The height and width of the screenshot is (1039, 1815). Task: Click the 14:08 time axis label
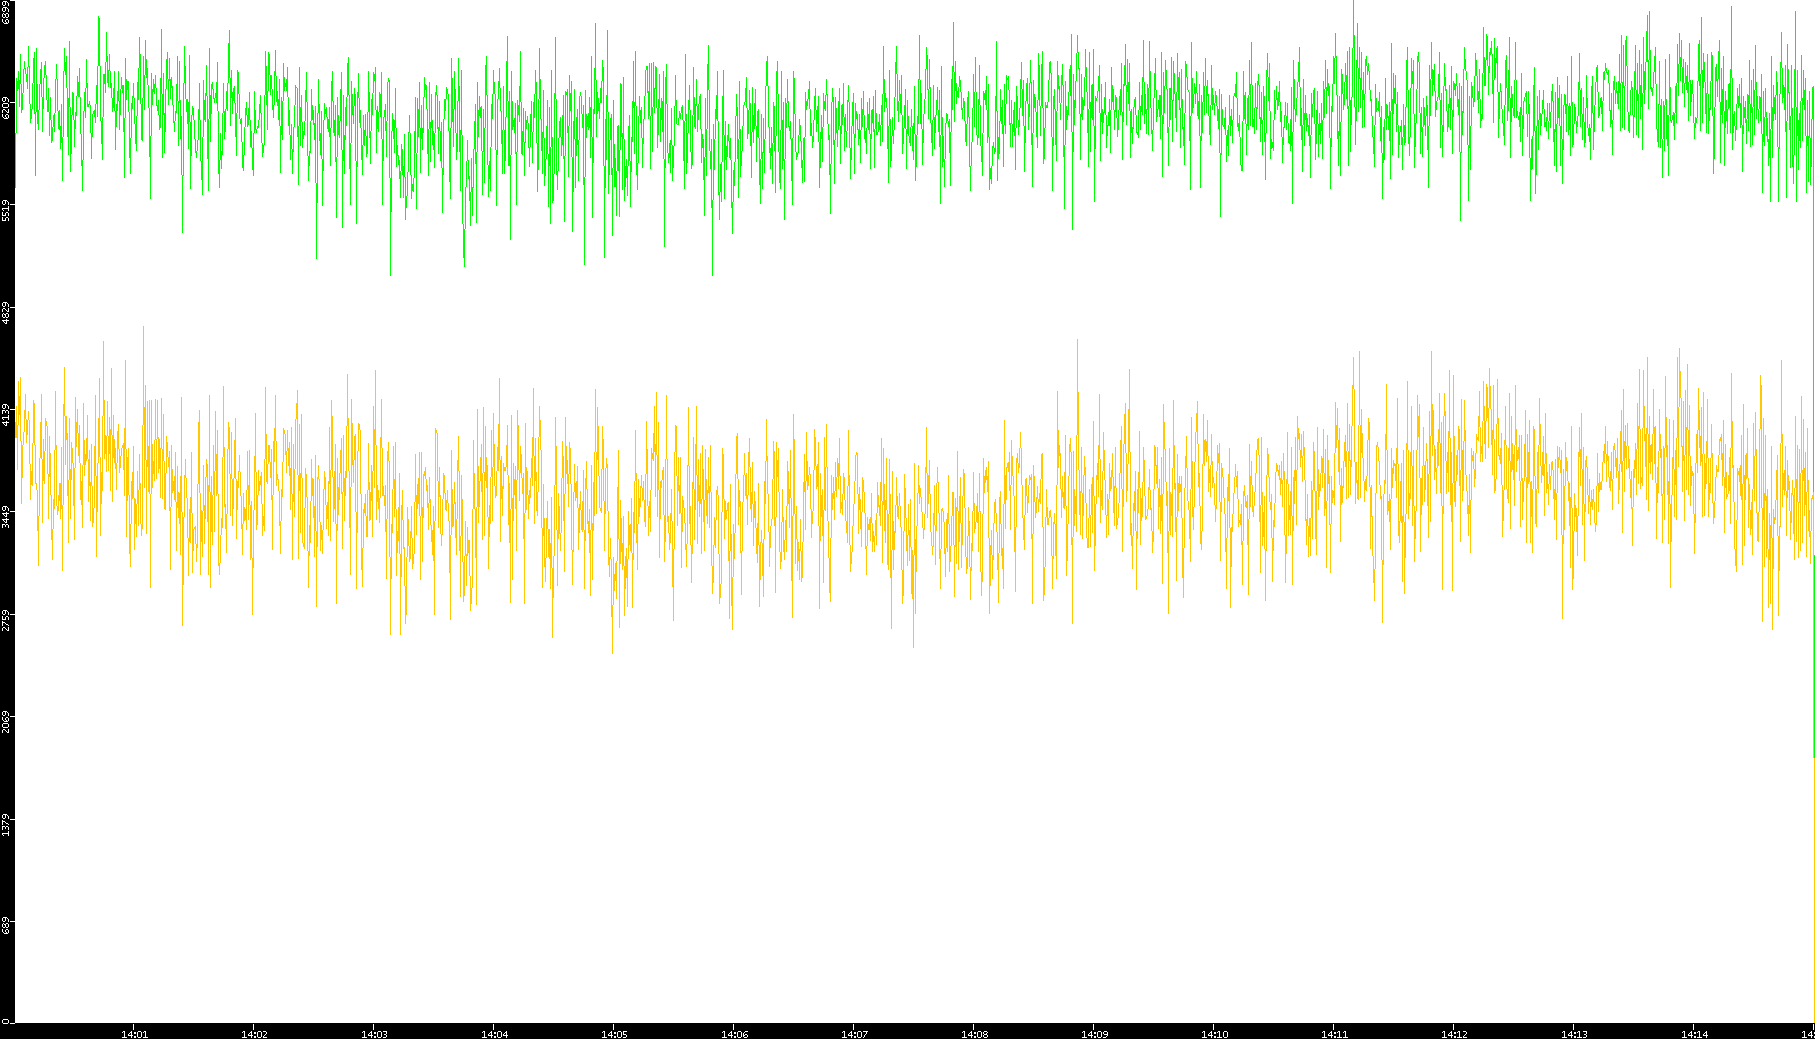974,1034
